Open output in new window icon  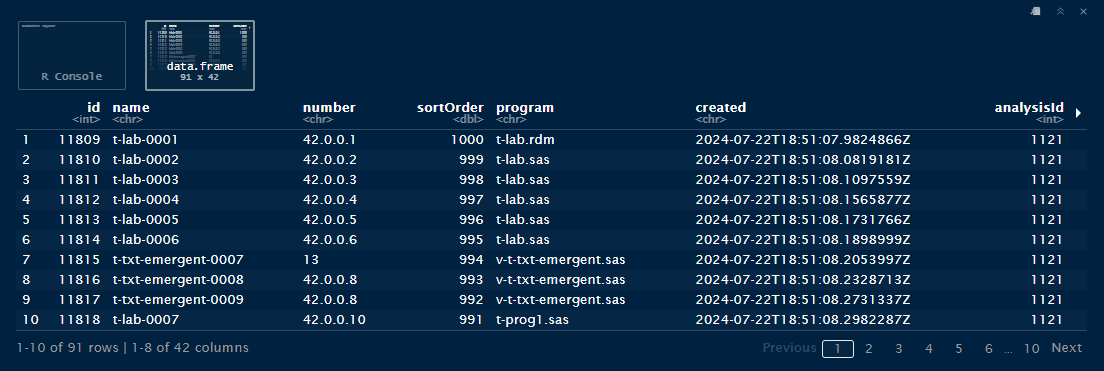(1036, 11)
